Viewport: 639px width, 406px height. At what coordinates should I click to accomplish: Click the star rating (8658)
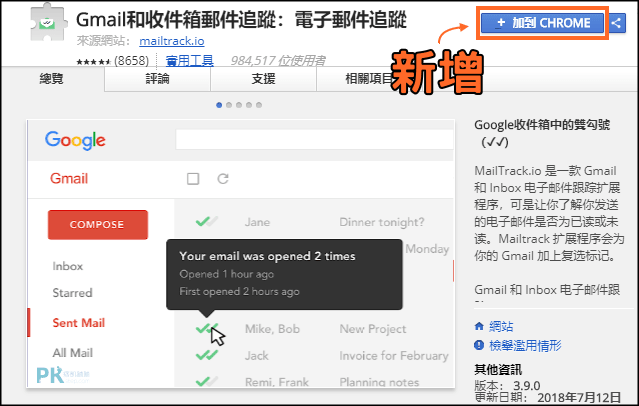point(112,61)
